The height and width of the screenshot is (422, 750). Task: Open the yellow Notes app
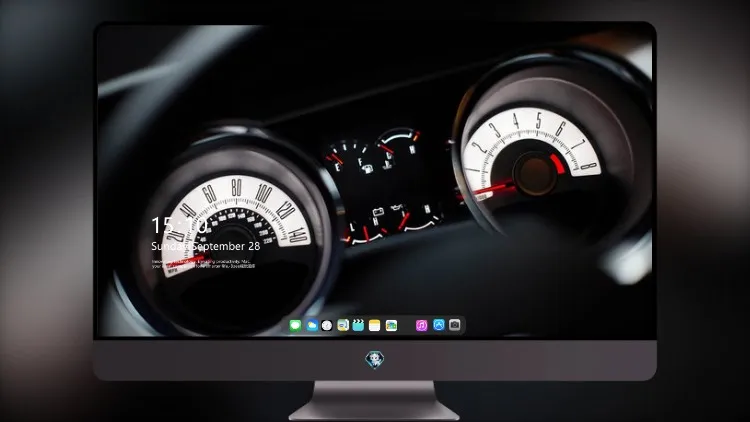tap(375, 325)
